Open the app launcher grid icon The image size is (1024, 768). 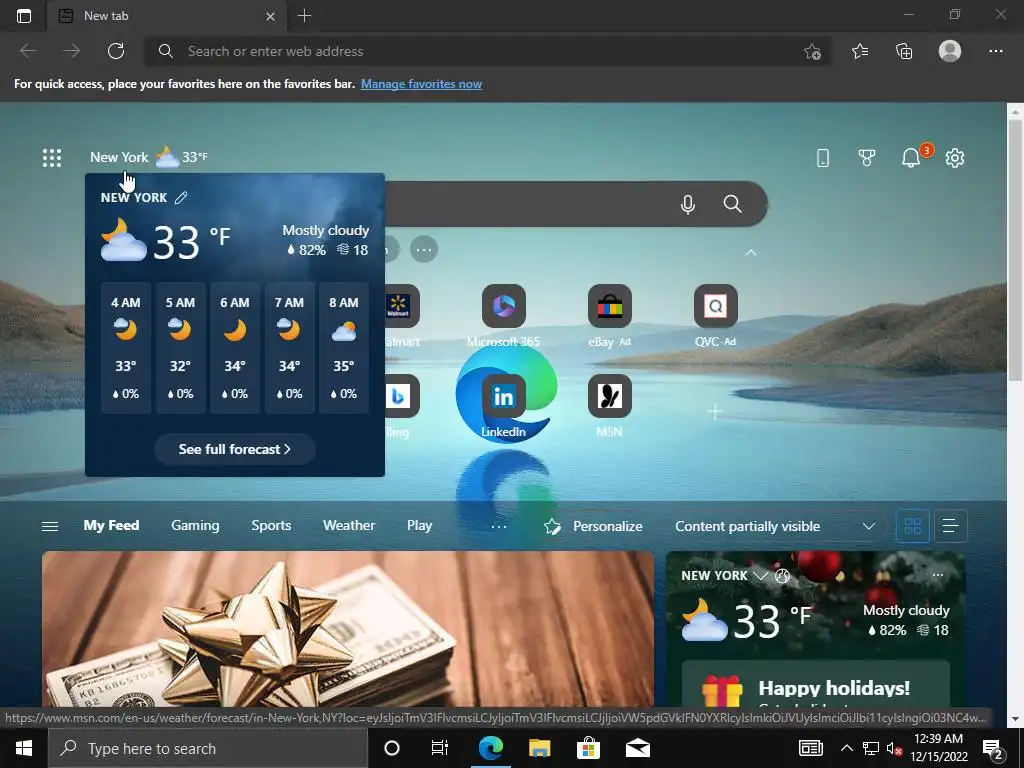tap(52, 157)
